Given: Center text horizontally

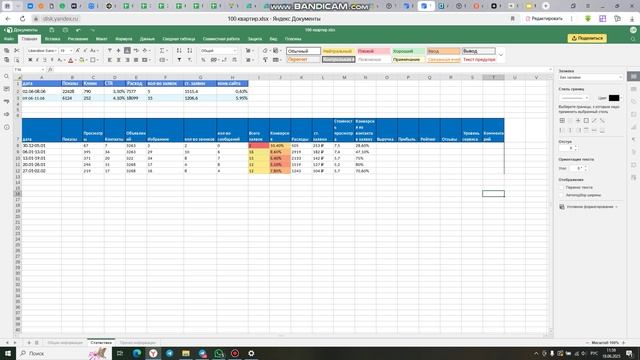Looking at the screenshot, I should click(x=118, y=60).
